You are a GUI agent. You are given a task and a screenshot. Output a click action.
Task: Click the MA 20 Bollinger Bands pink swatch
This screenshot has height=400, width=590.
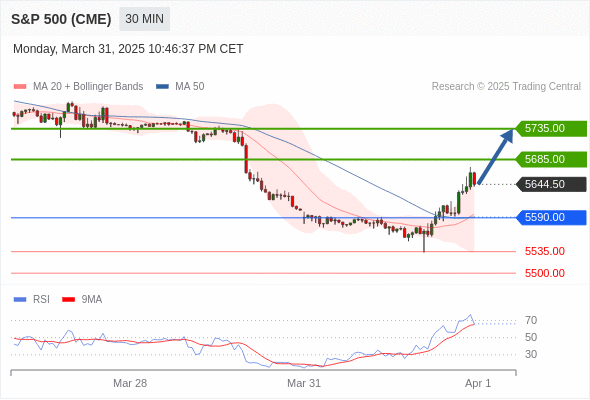20,87
